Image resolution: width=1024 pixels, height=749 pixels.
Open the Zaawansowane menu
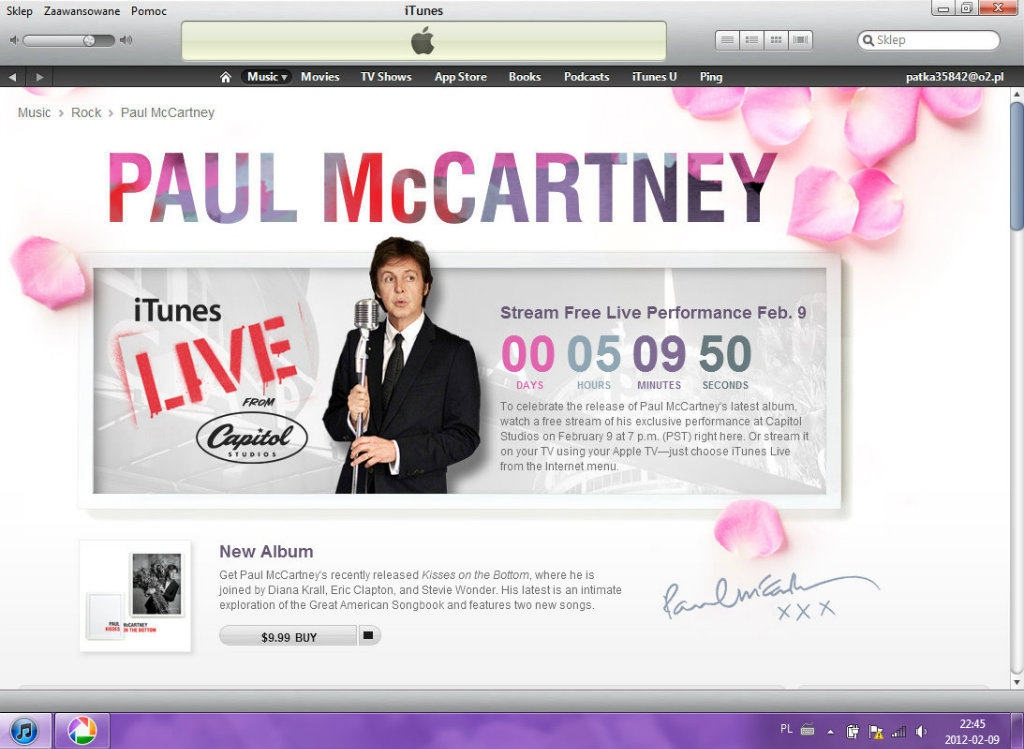(x=82, y=11)
